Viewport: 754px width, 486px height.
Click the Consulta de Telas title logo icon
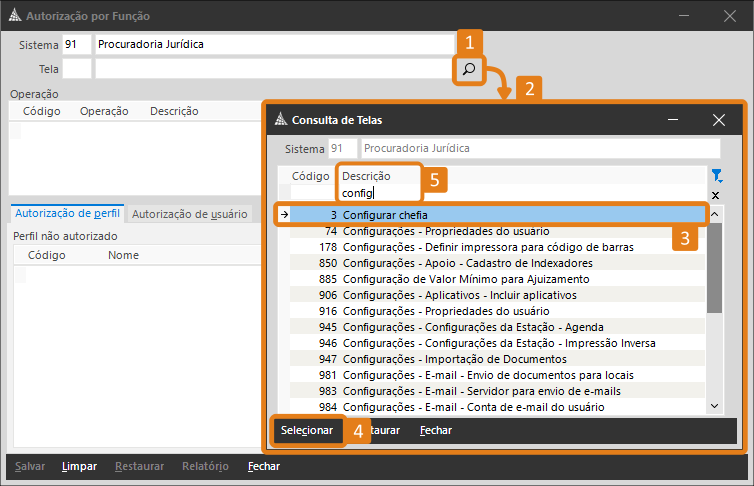tap(280, 120)
